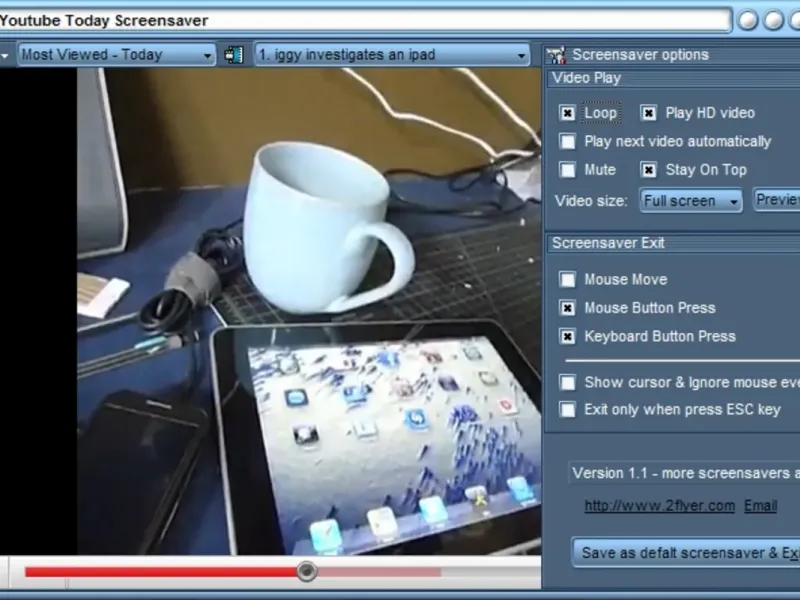Screen dimensions: 800x600
Task: Click the film strip icon beside video list
Action: 234,55
